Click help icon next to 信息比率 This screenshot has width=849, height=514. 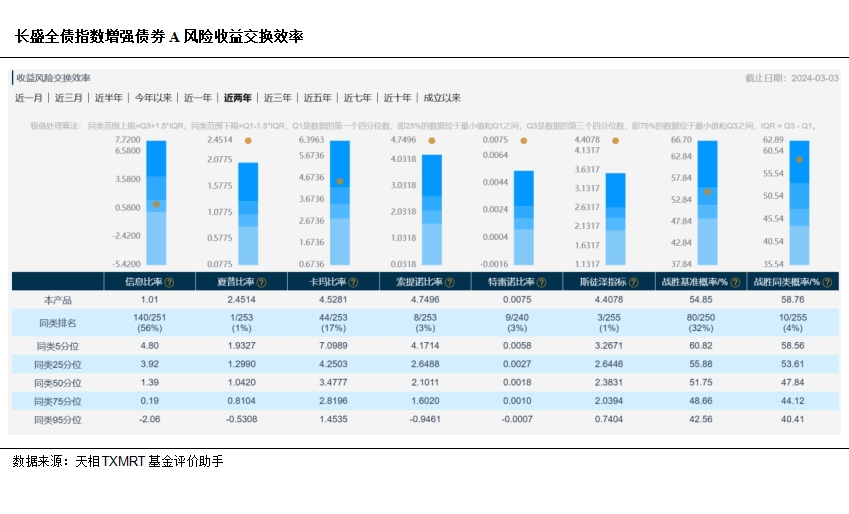[x=169, y=283]
